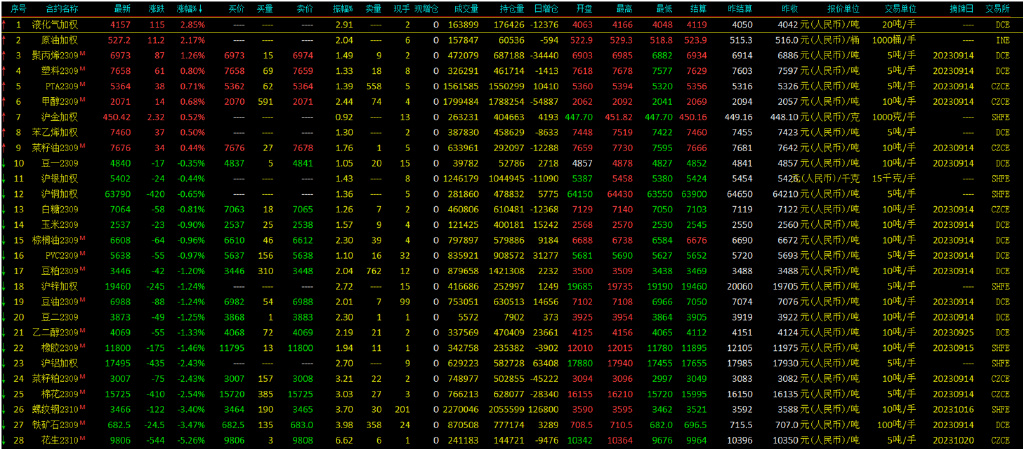
Task: Click the green down arrow beside 花生2310
Action: point(4,440)
